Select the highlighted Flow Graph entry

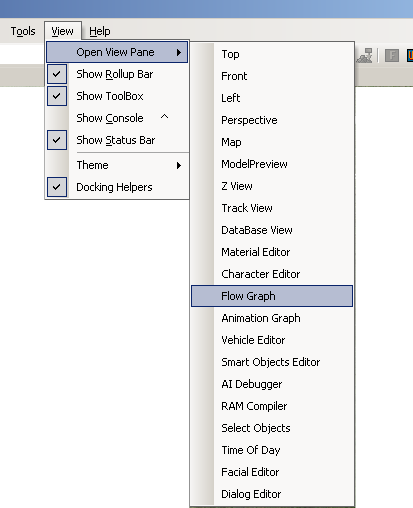(272, 296)
